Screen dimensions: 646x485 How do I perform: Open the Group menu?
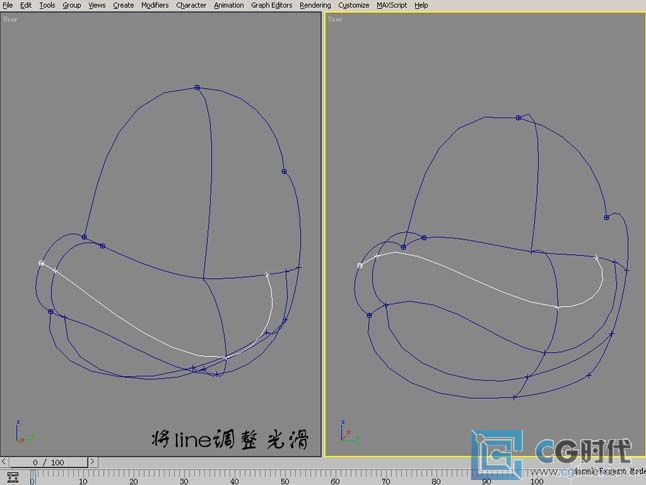pos(72,5)
